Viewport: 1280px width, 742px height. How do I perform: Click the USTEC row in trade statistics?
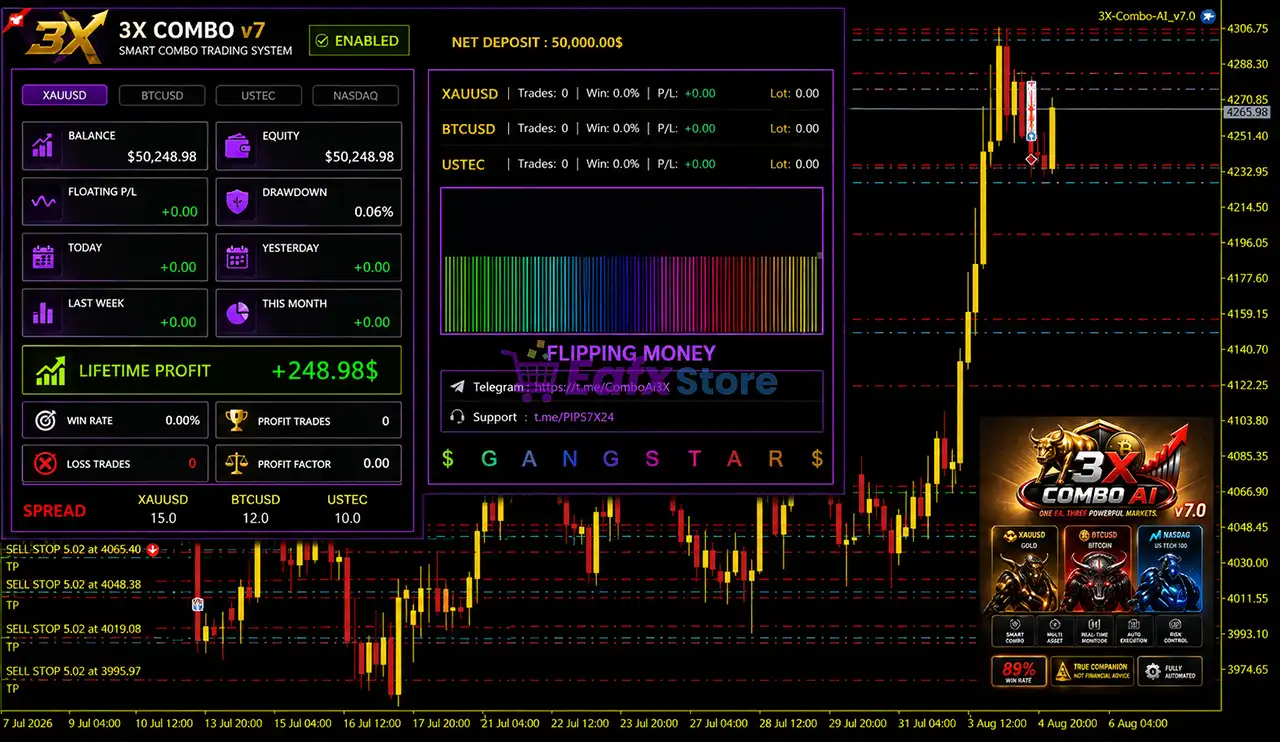[631, 164]
